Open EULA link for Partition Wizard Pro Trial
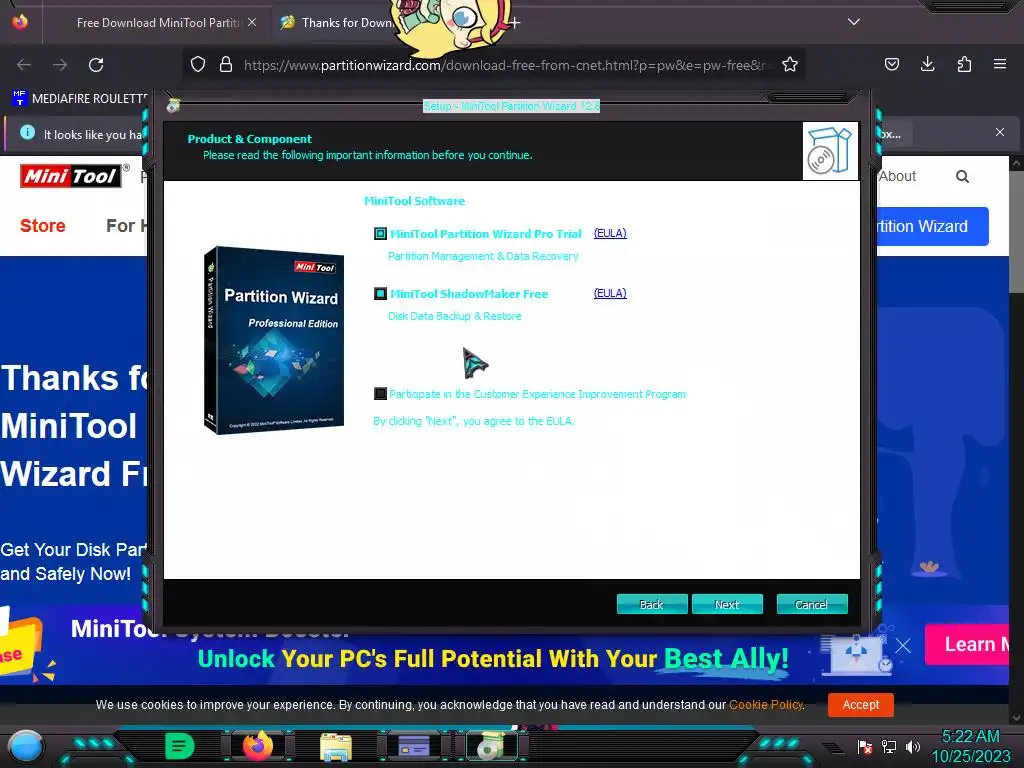The image size is (1024, 768). (610, 233)
